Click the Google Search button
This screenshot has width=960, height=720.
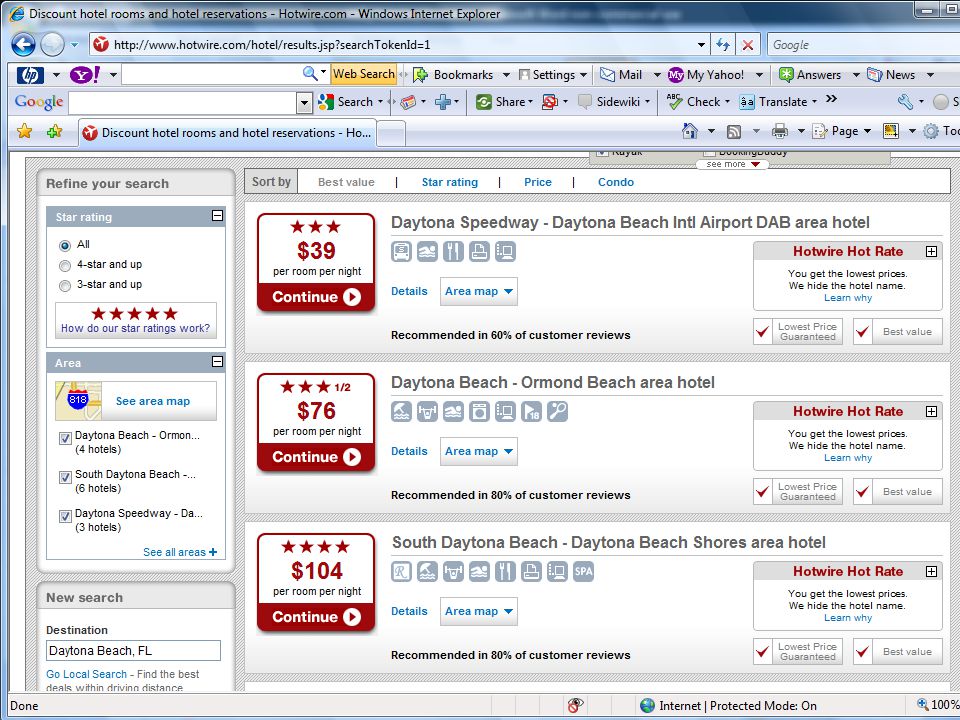click(346, 102)
